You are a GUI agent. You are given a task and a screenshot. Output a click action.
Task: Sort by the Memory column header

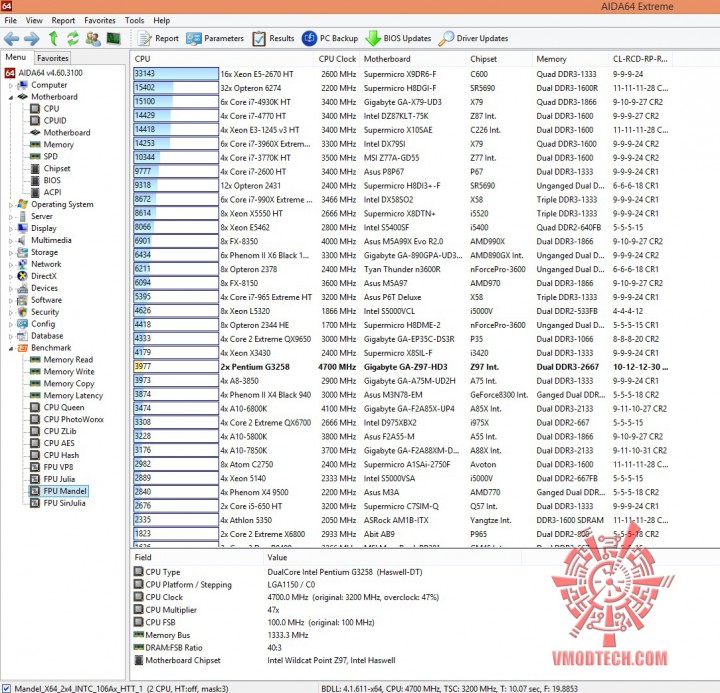[571, 59]
